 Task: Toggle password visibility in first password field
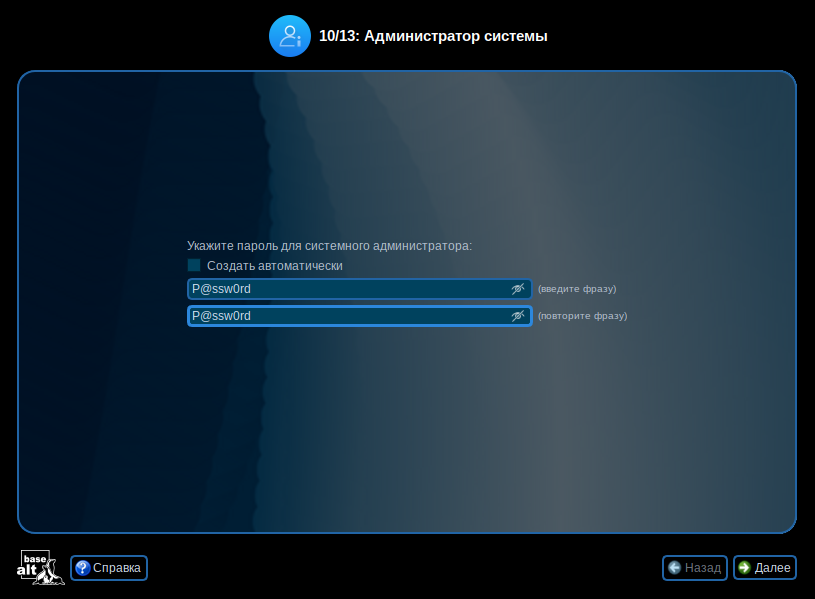point(518,289)
